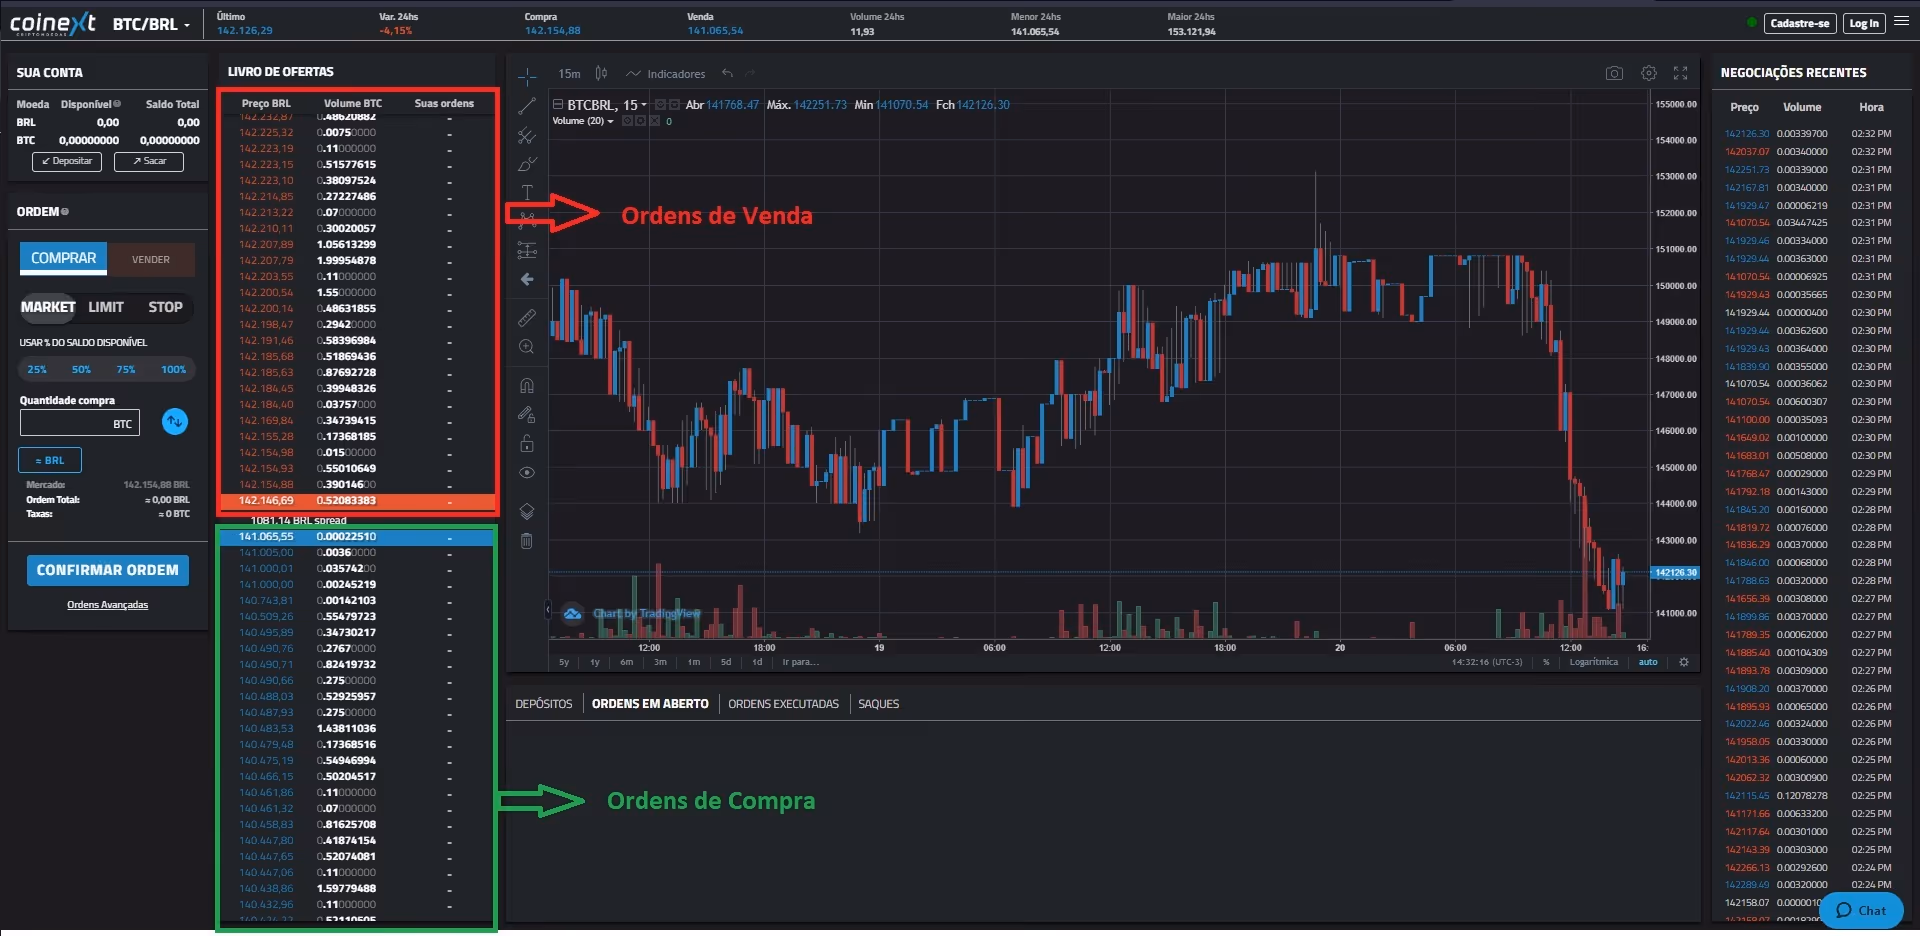Click the undo arrow in chart toolbar
Image resolution: width=1920 pixels, height=936 pixels.
pyautogui.click(x=728, y=73)
